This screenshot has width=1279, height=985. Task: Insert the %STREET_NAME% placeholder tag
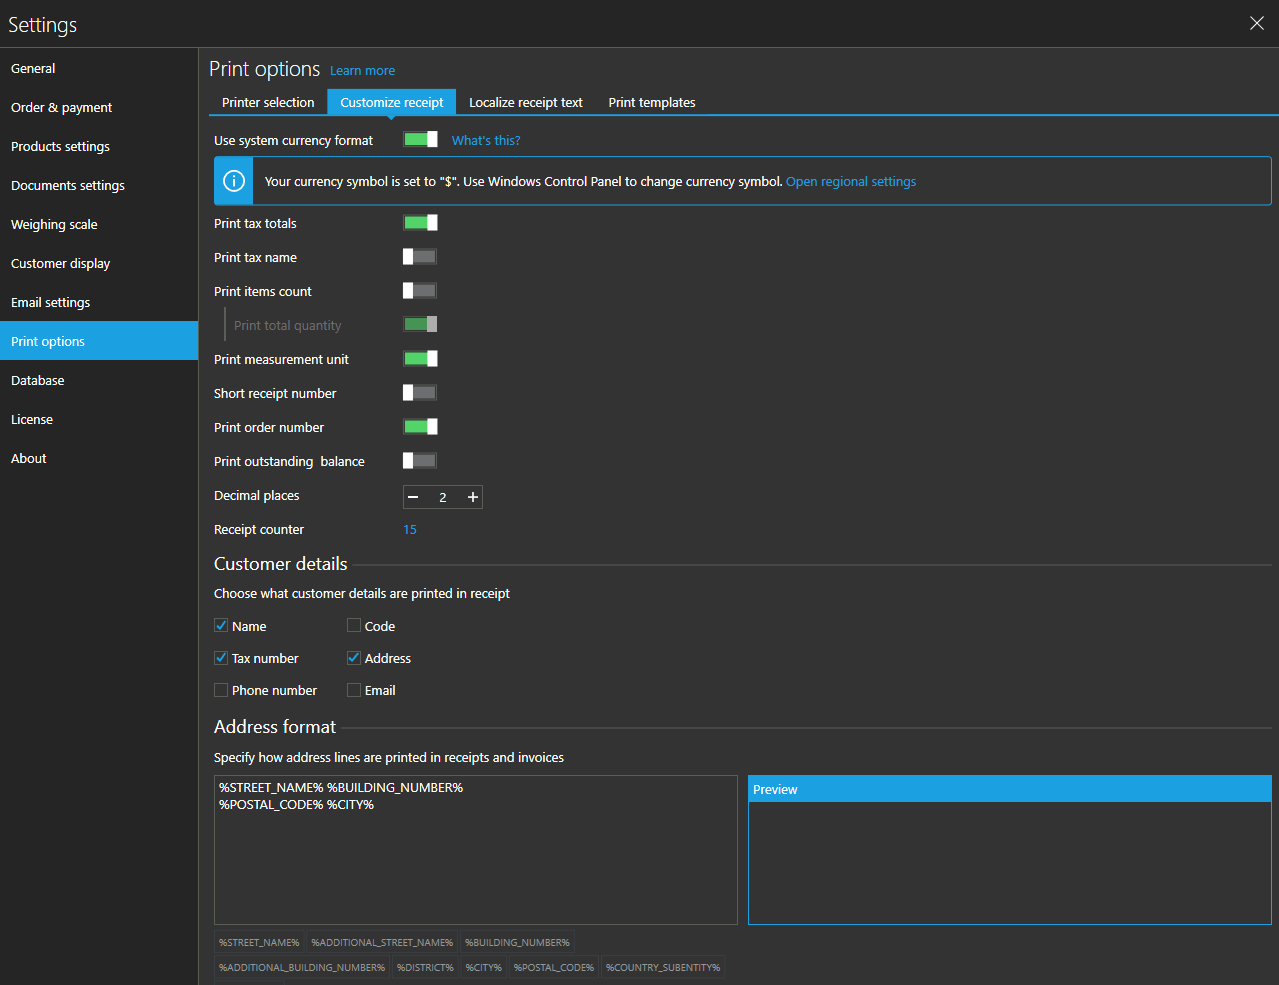259,942
